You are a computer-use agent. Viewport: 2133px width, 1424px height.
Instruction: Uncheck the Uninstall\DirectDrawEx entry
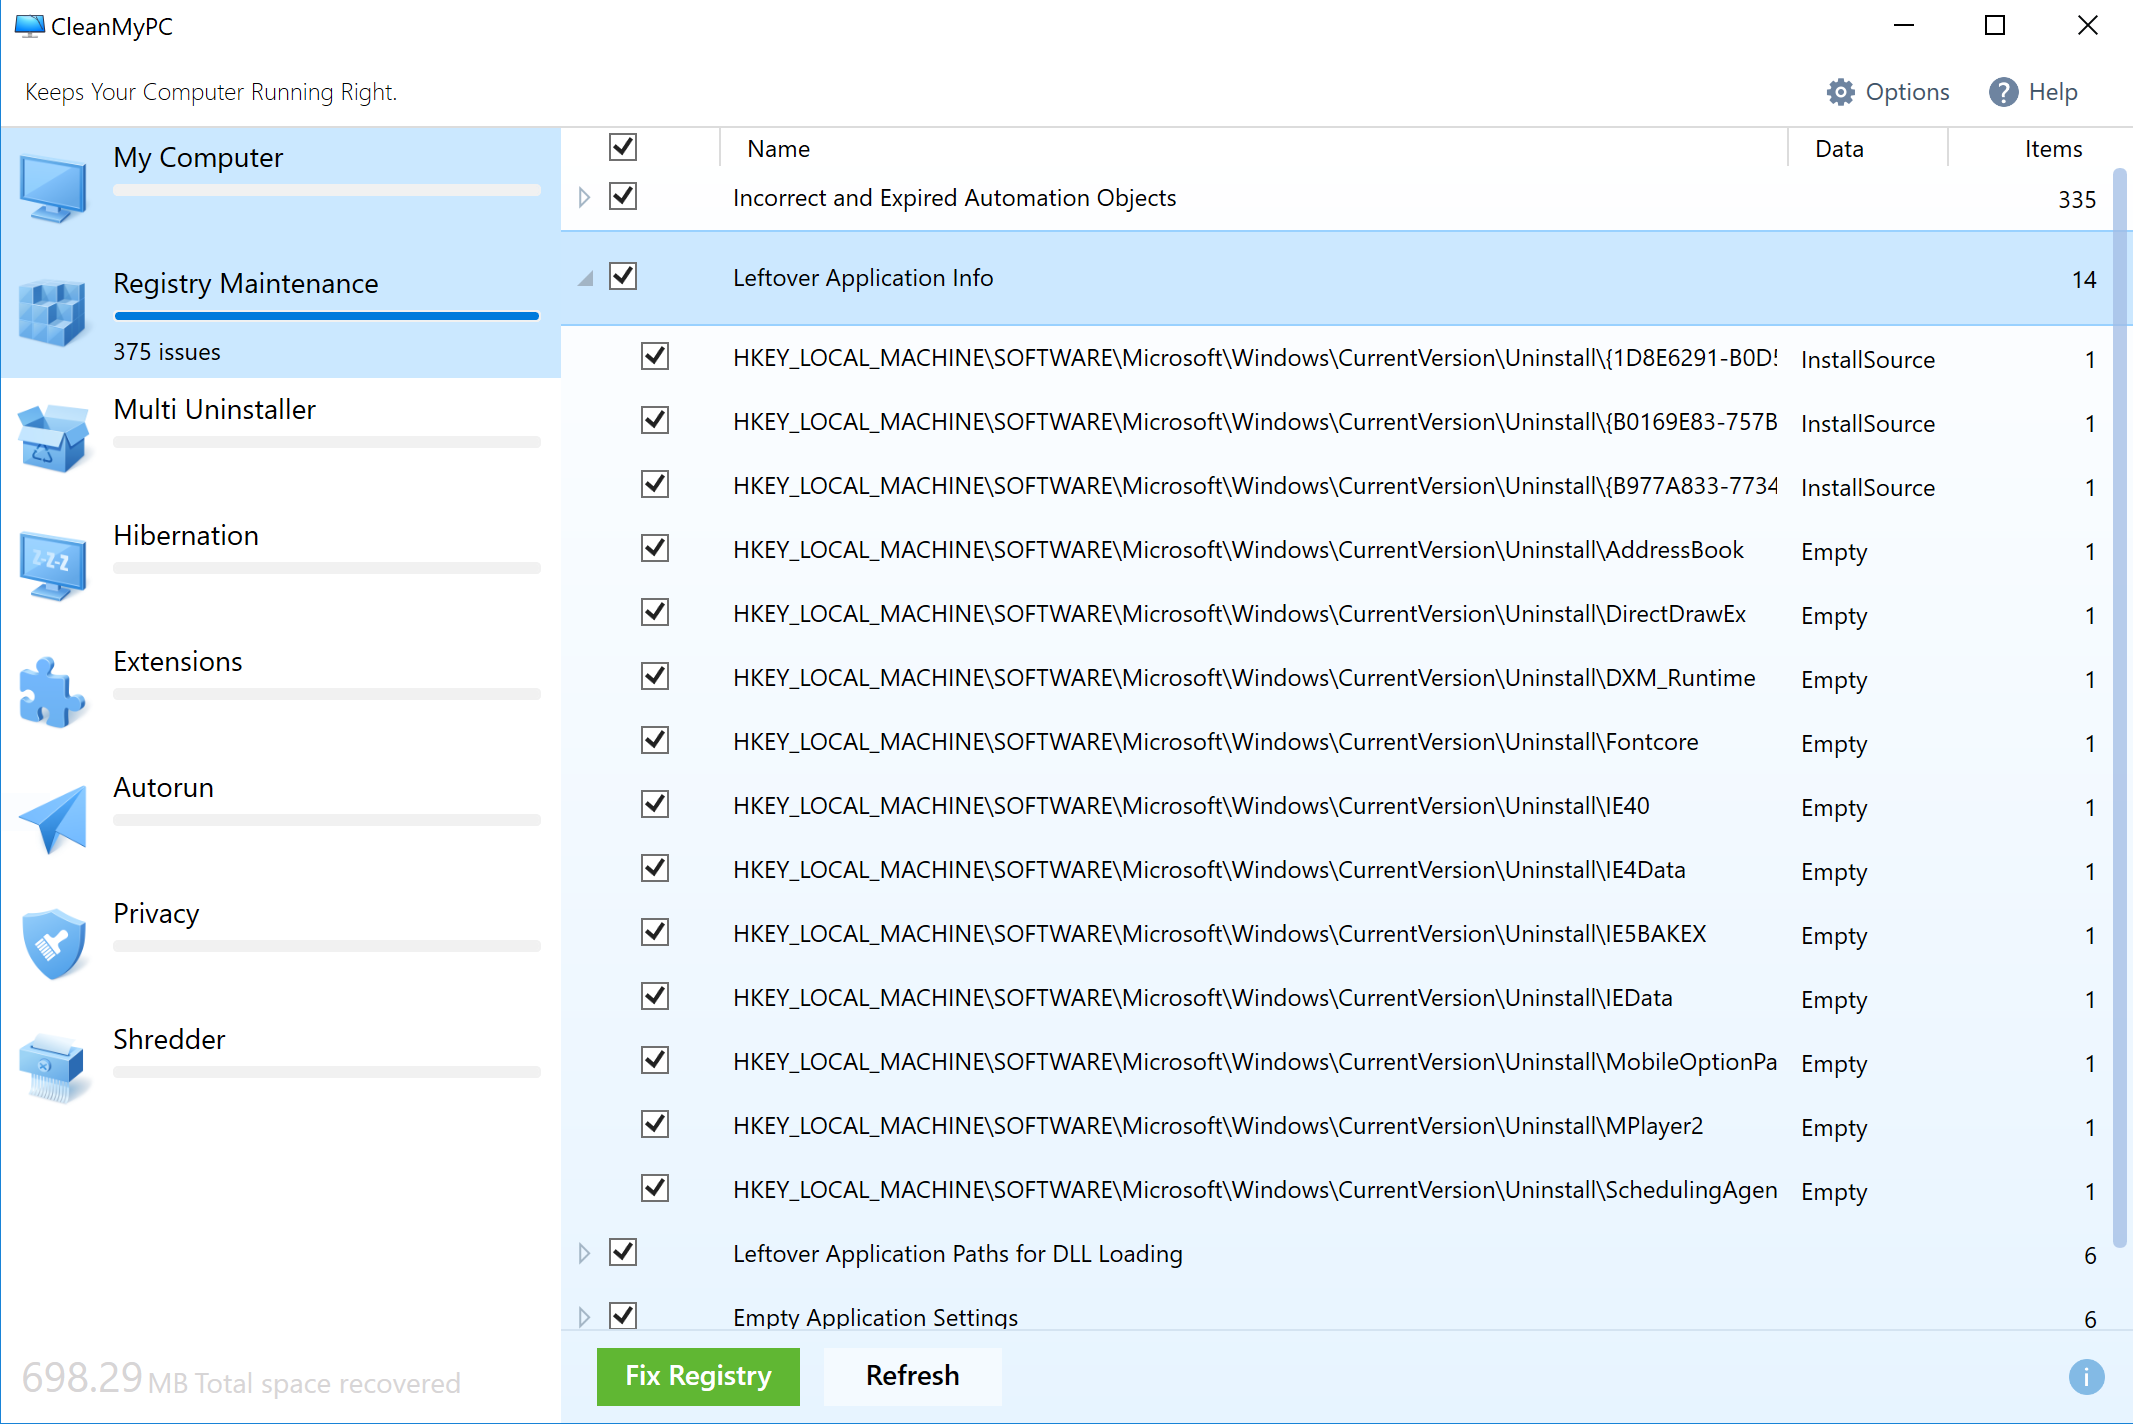(x=655, y=612)
